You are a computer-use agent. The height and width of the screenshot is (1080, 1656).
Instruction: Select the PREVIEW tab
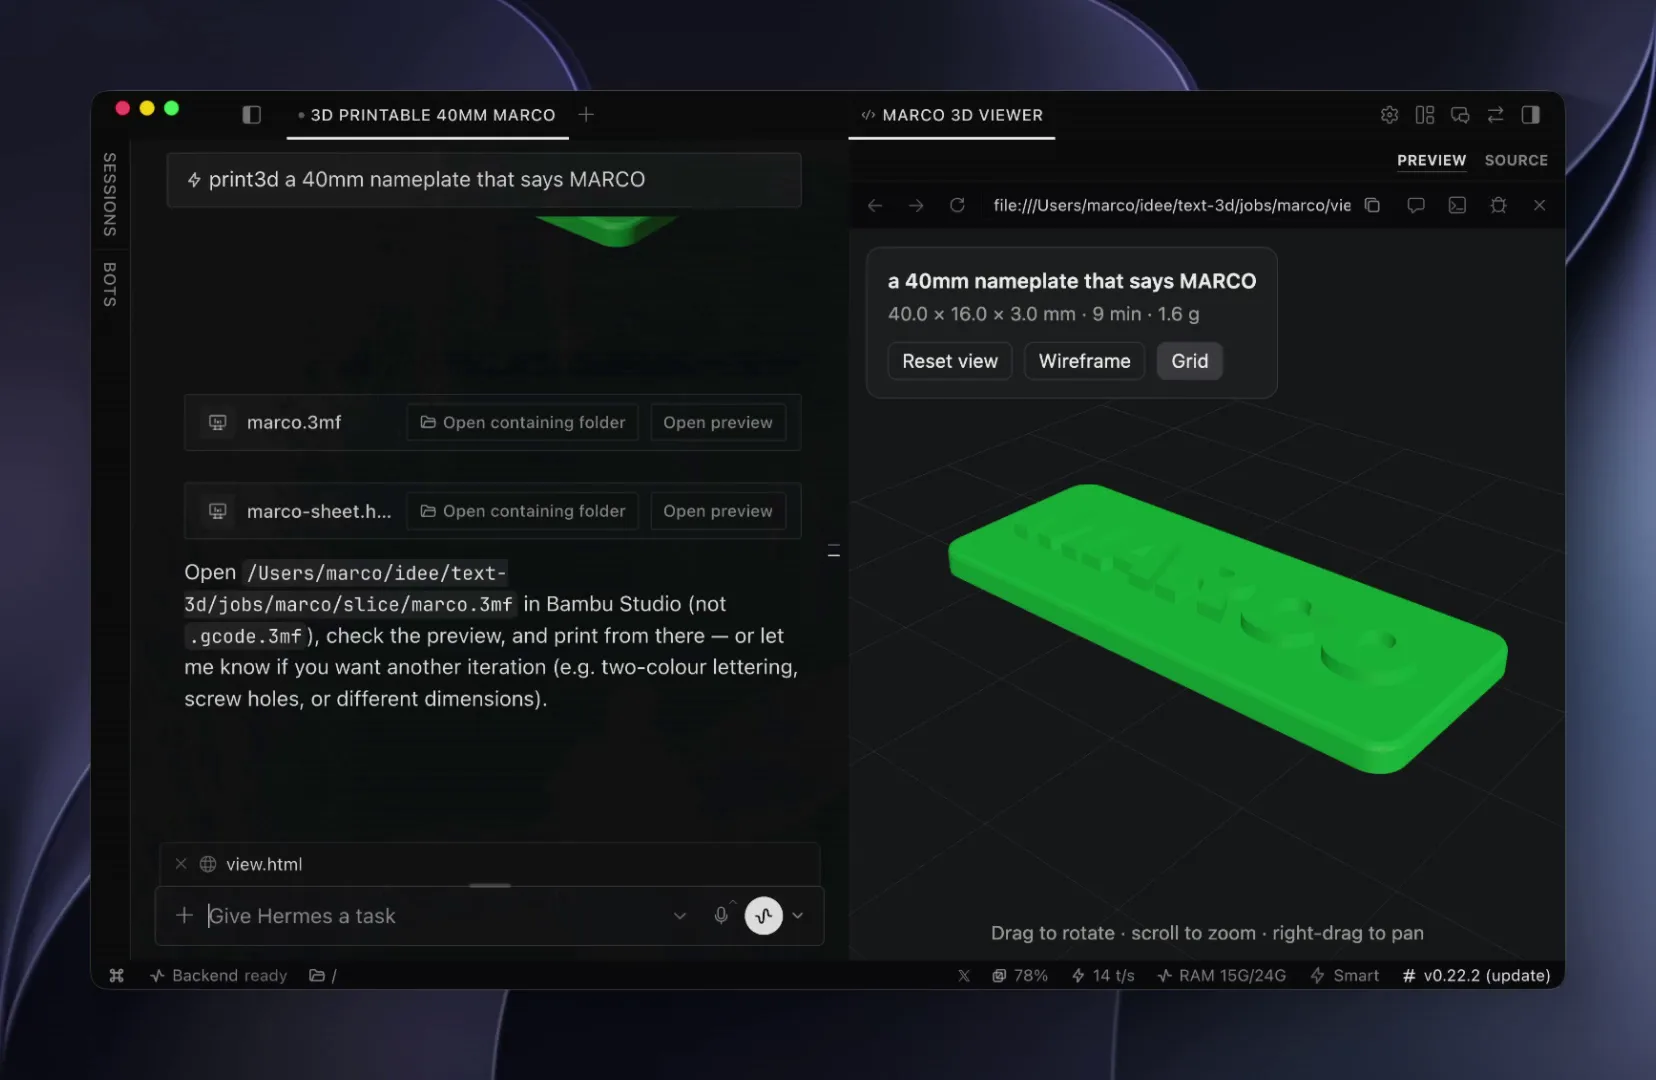pos(1432,160)
